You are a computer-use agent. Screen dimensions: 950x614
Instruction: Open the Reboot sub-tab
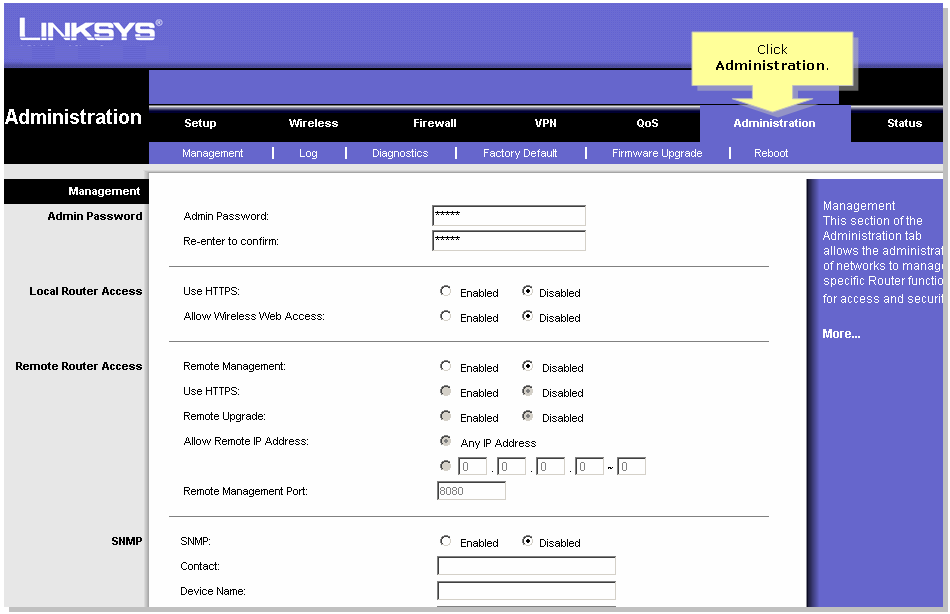[771, 153]
